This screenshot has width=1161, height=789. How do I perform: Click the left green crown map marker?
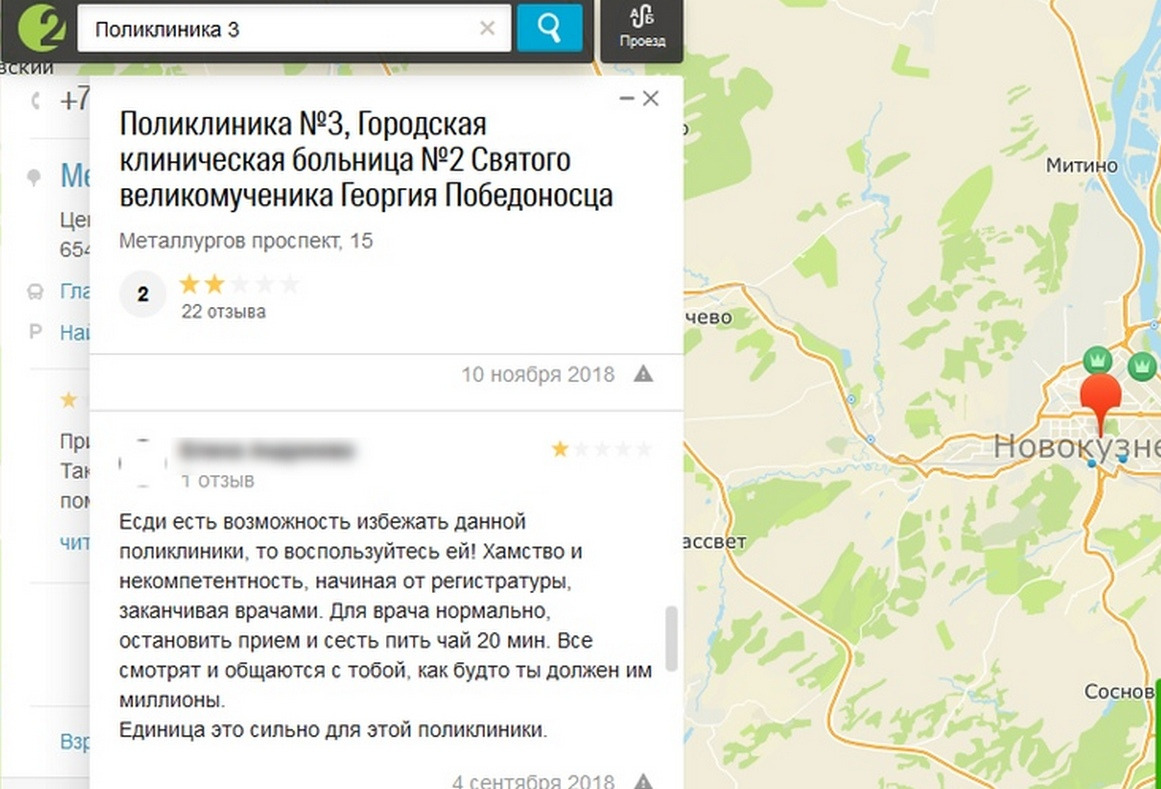(x=1098, y=360)
